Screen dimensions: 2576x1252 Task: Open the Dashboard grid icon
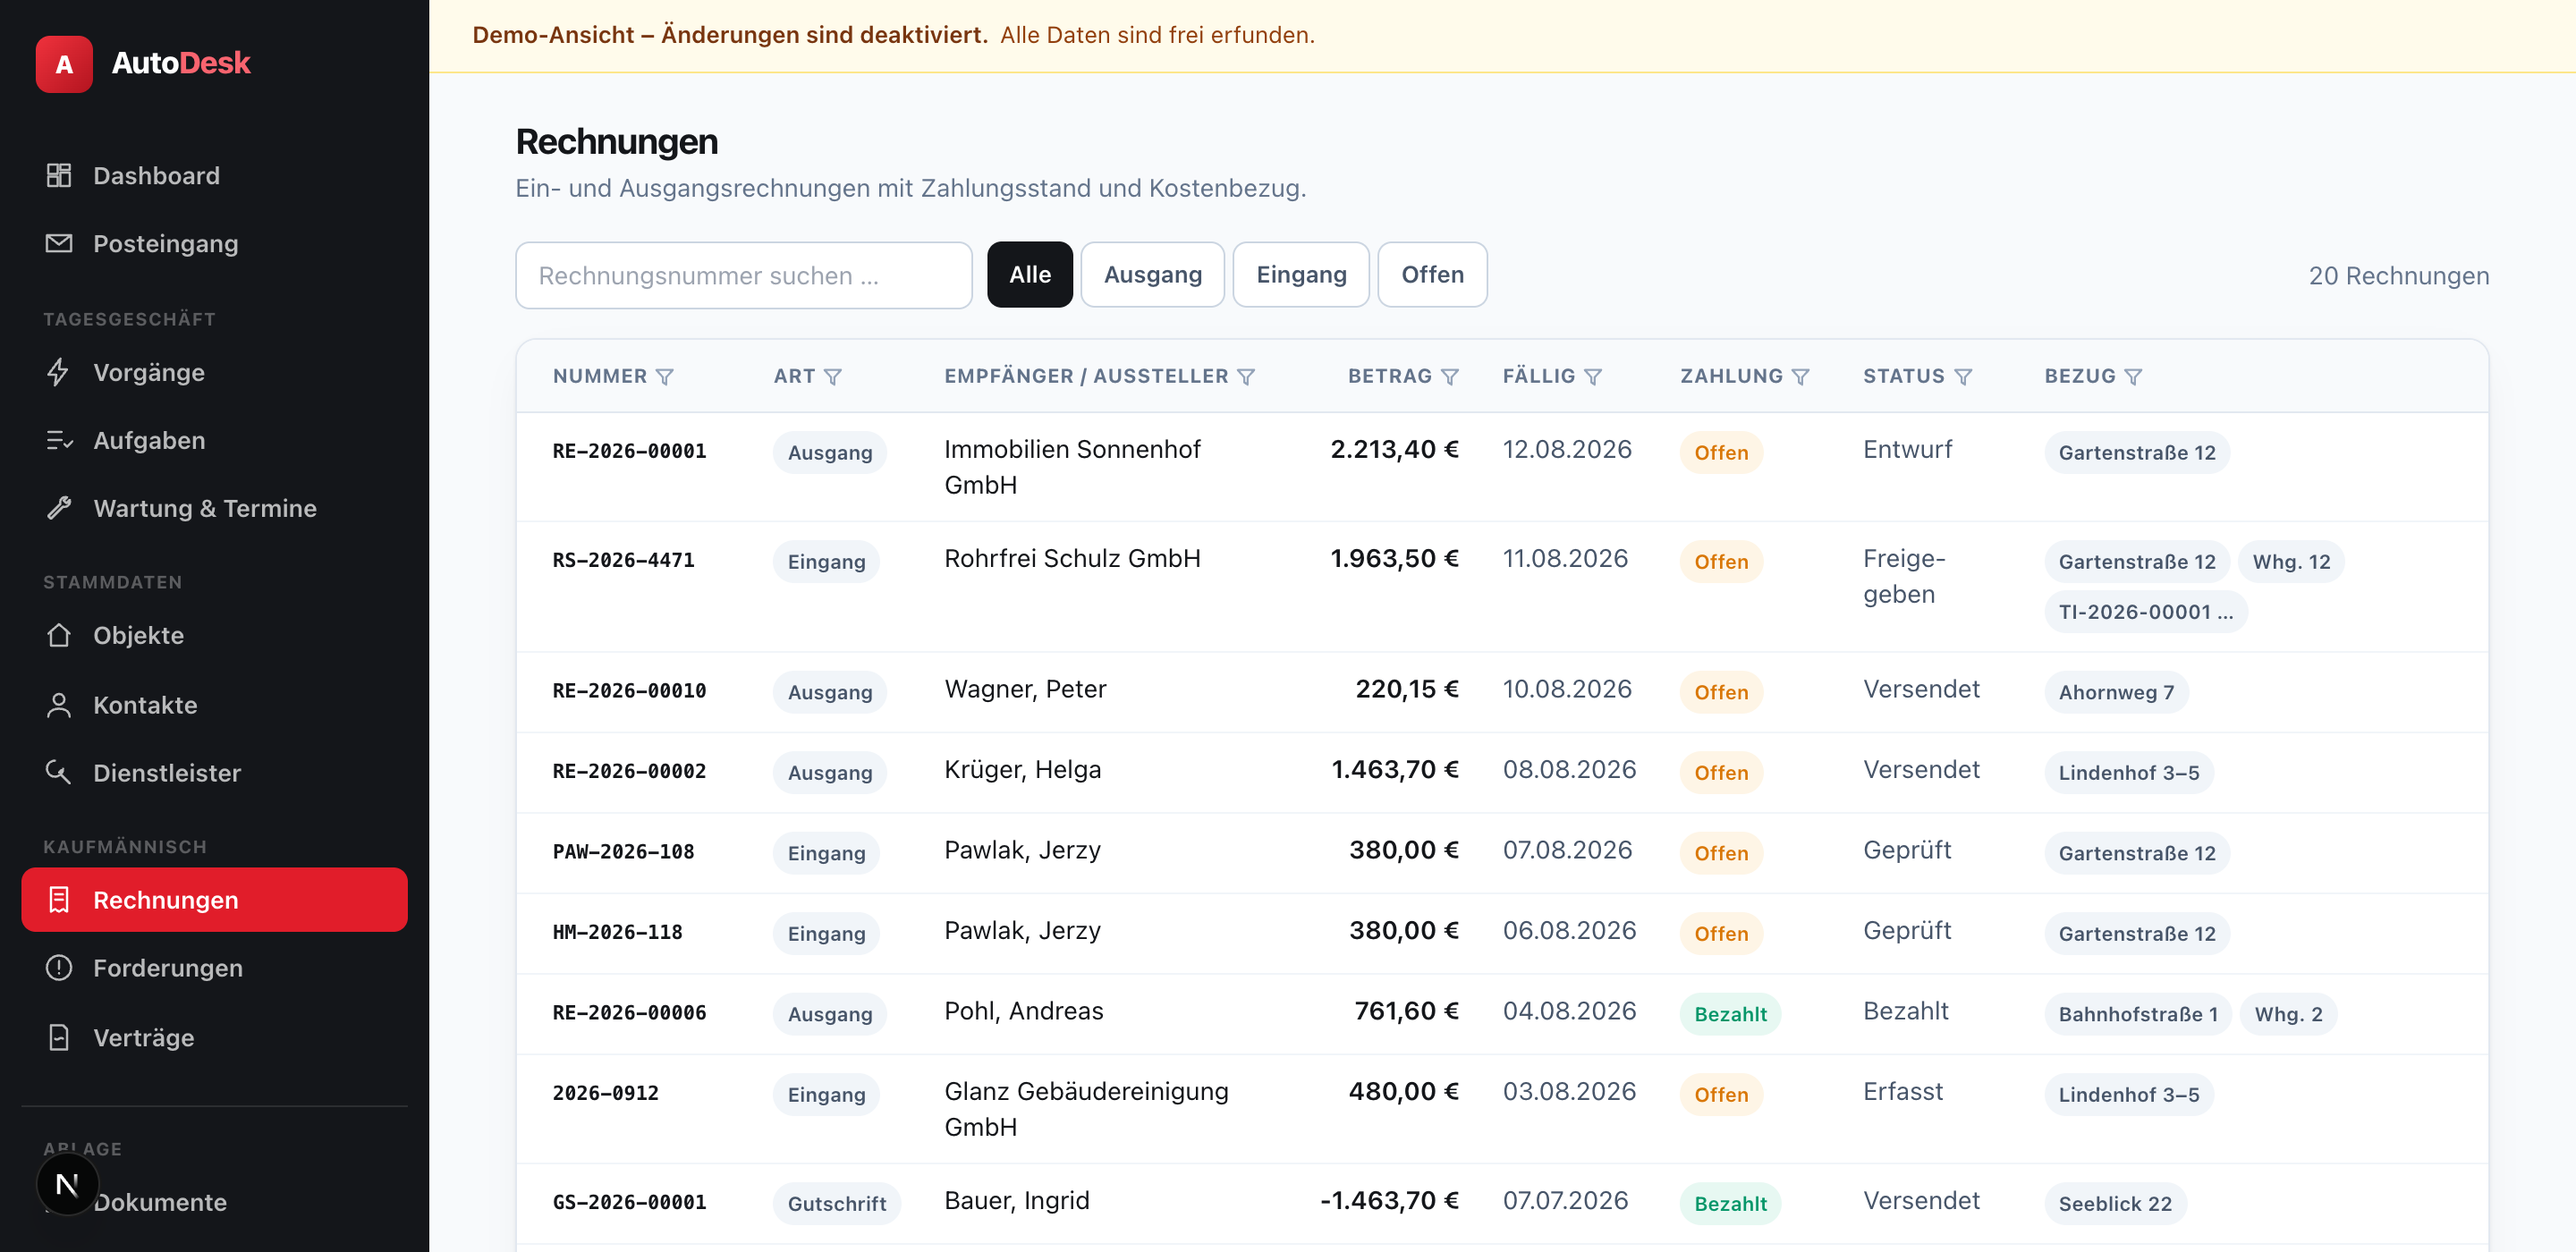pyautogui.click(x=59, y=175)
